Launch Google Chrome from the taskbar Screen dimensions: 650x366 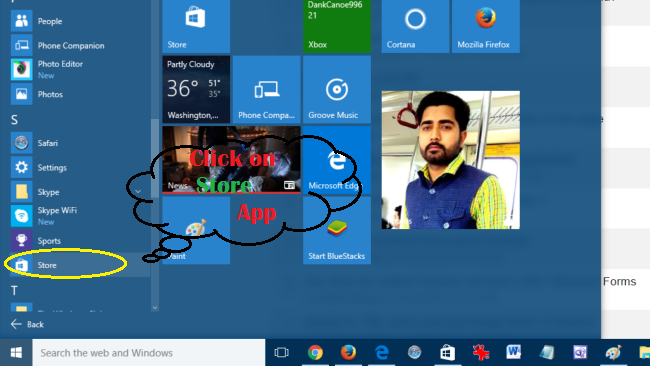315,353
